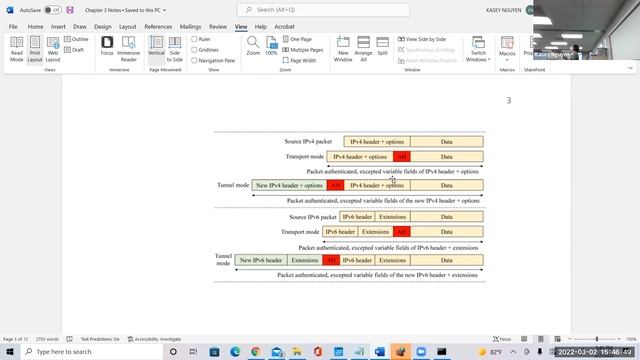Open the Acrobat tab
This screenshot has width=640, height=360.
coord(284,27)
